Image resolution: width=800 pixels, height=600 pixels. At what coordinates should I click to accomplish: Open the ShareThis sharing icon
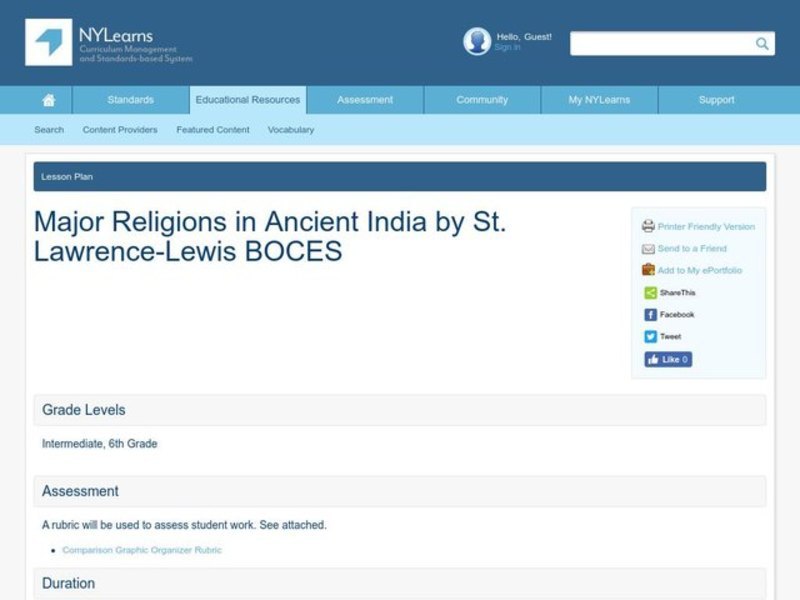click(x=648, y=292)
